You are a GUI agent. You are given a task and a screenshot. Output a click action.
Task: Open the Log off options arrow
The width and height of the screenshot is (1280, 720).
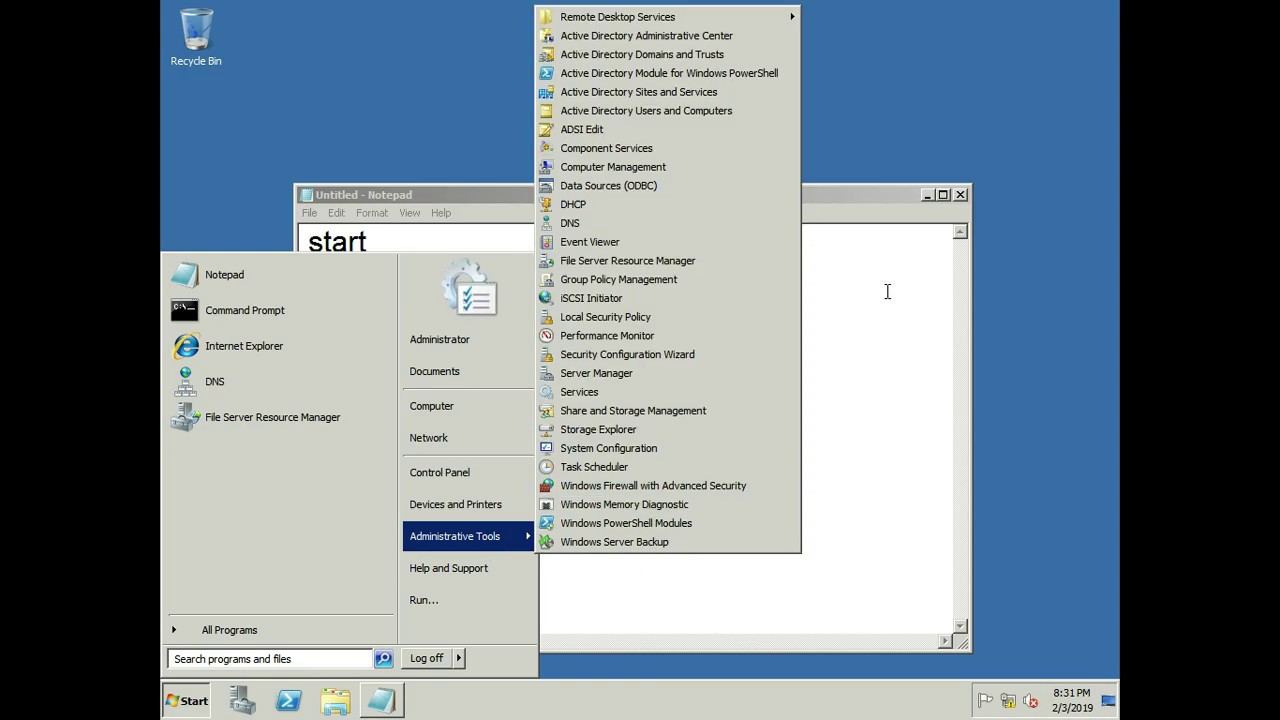pyautogui.click(x=458, y=658)
